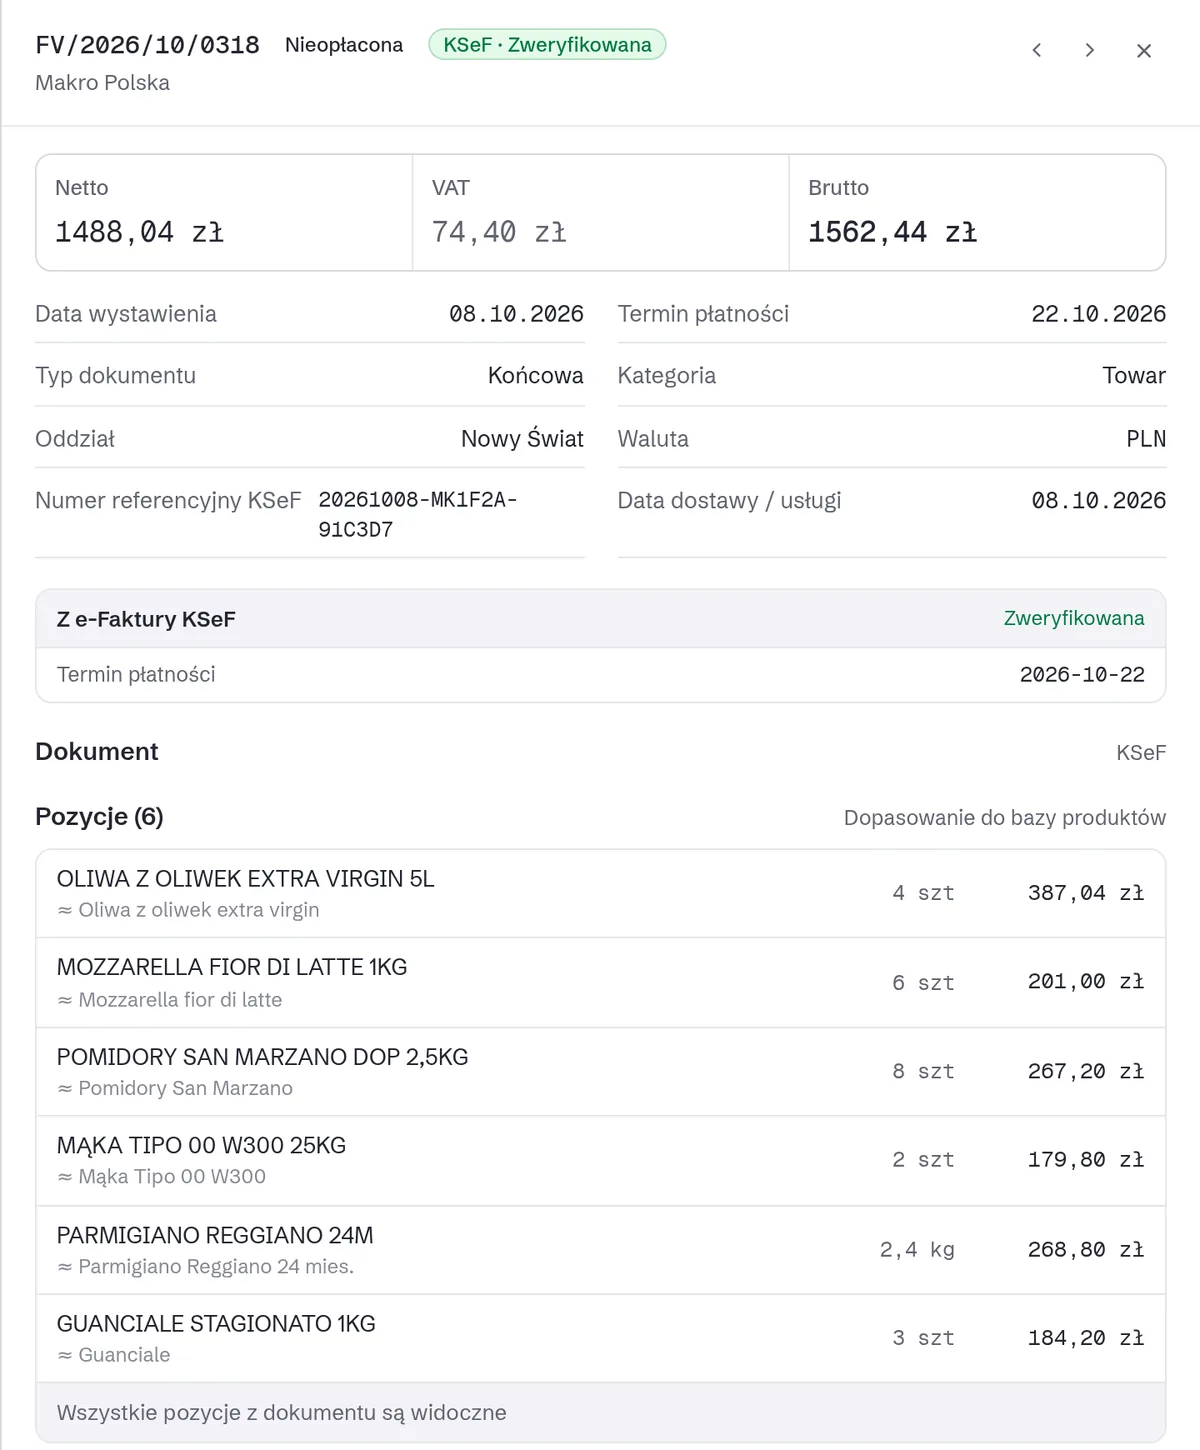Open POMIDORY SAN MARZANO DOP 2,5KG row
Image resolution: width=1200 pixels, height=1450 pixels.
click(x=601, y=1072)
